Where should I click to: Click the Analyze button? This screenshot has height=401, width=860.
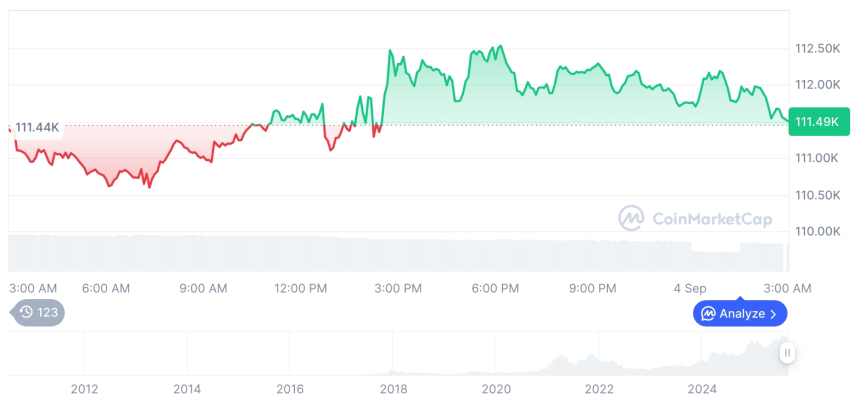[x=740, y=313]
